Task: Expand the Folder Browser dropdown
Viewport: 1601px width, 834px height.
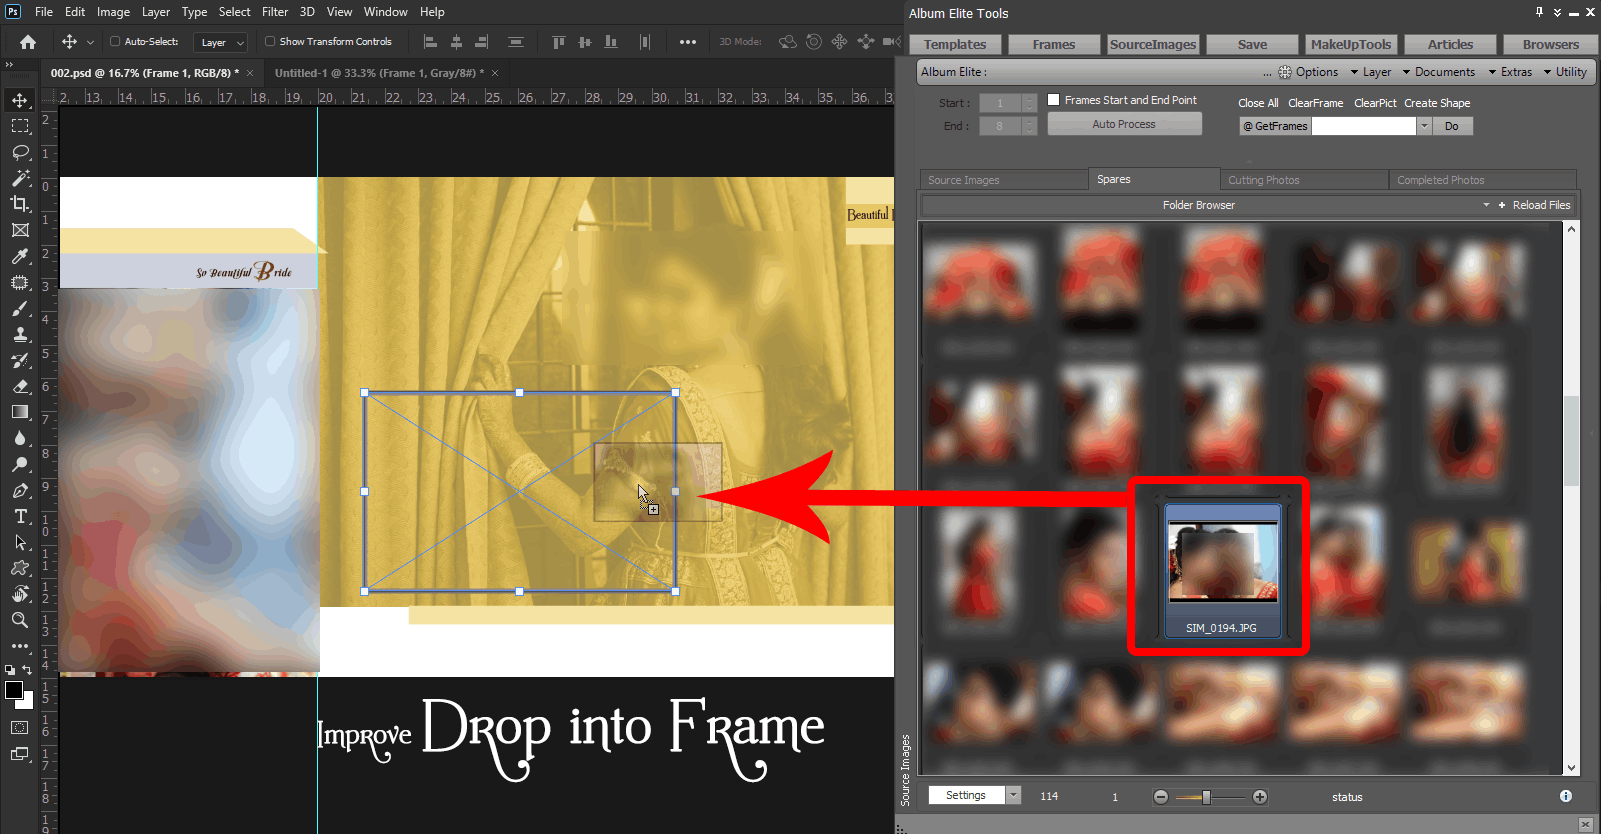Action: pyautogui.click(x=1486, y=205)
